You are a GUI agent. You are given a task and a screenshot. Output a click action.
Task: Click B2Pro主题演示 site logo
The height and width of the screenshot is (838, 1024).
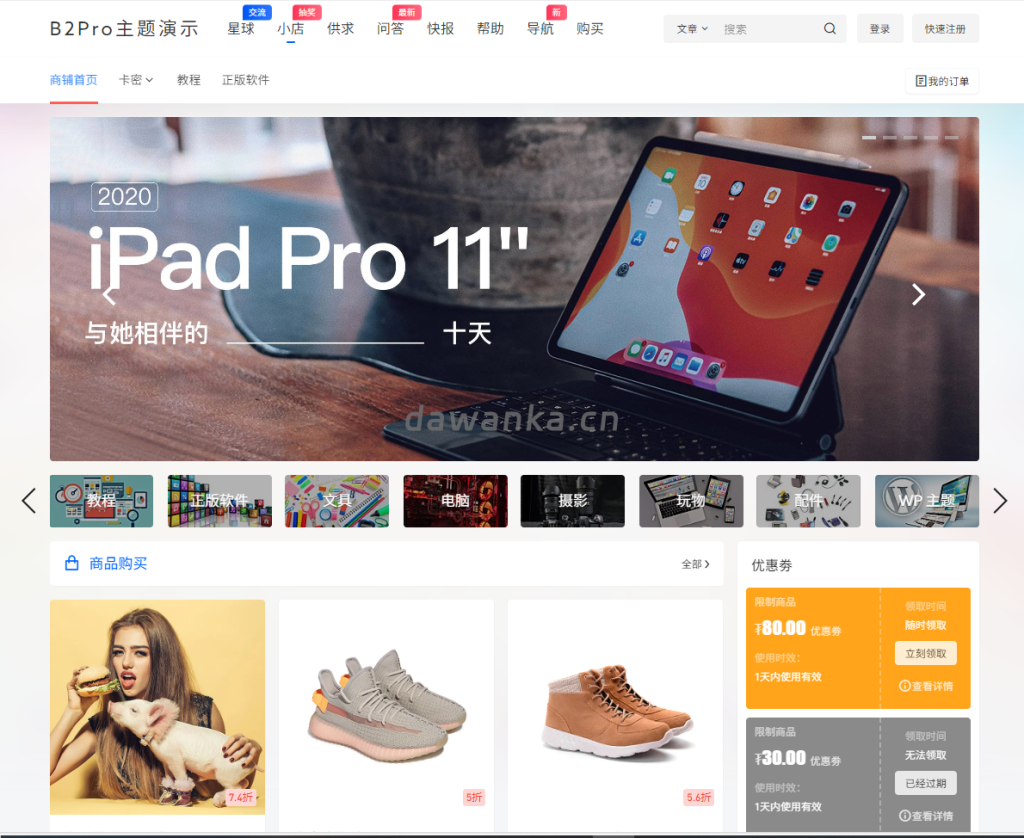pyautogui.click(x=124, y=29)
